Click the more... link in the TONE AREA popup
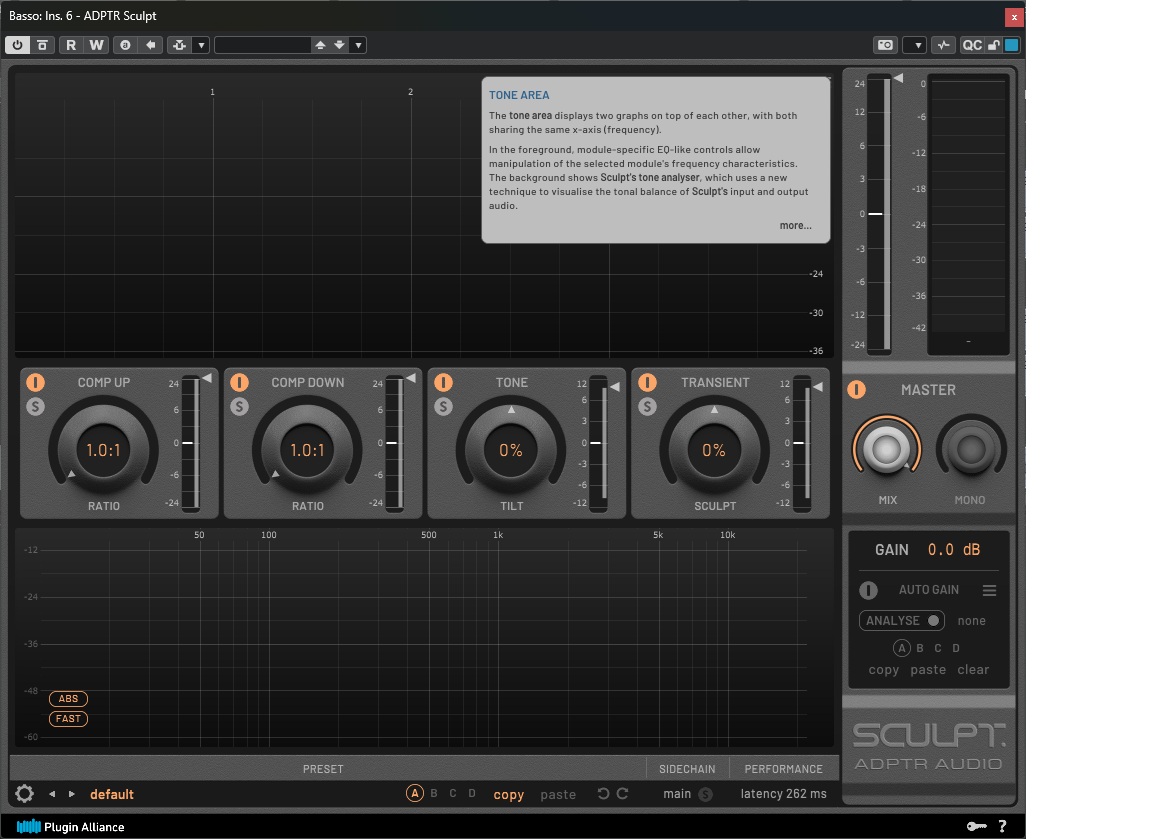The height and width of the screenshot is (839, 1152). (x=795, y=225)
